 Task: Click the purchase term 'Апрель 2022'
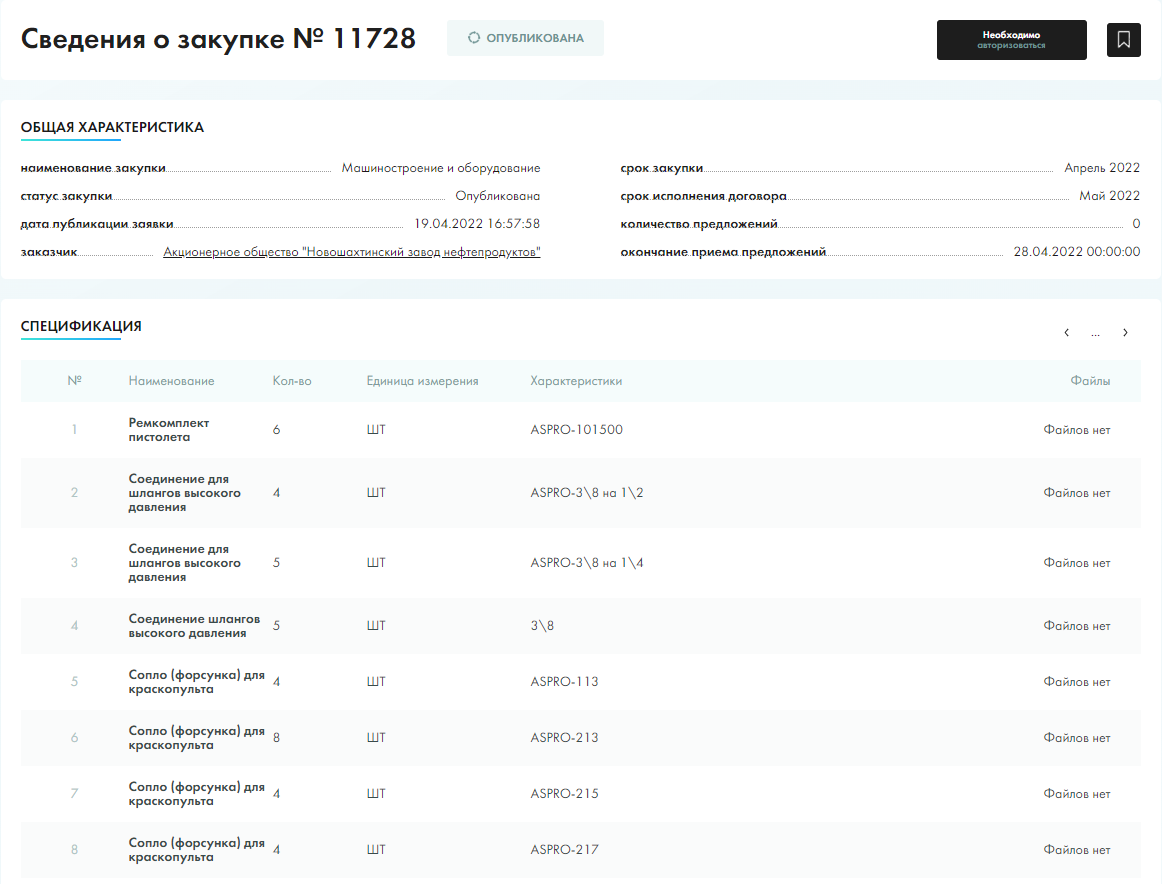pyautogui.click(x=1102, y=168)
